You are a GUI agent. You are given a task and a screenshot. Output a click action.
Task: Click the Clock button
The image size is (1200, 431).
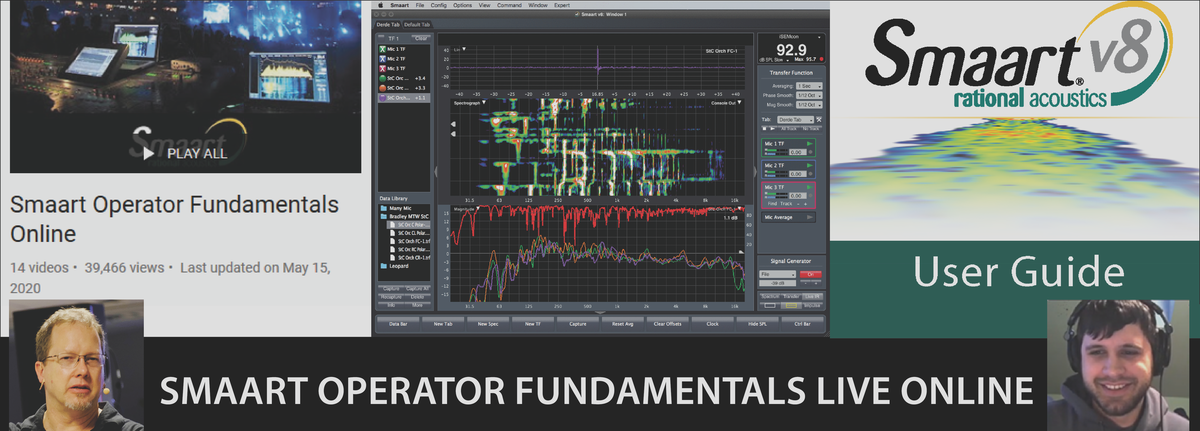pyautogui.click(x=713, y=324)
